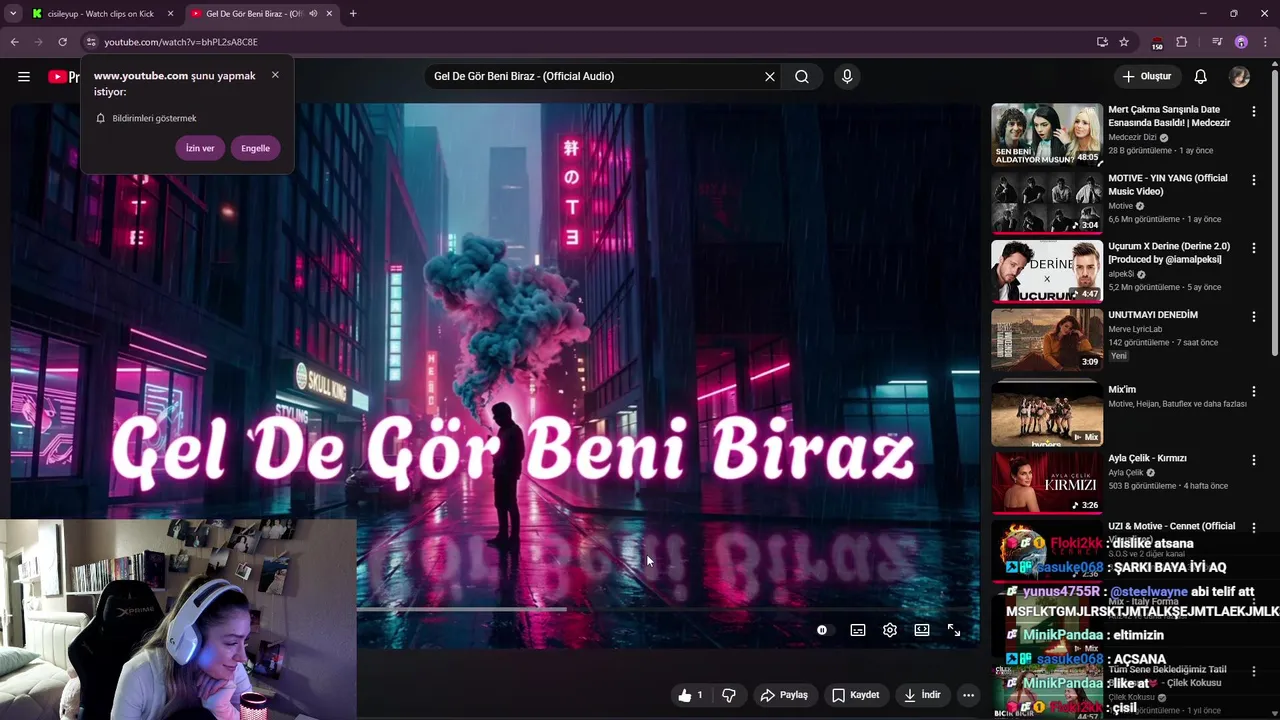Open a new browser tab
This screenshot has width=1280, height=720.
pyautogui.click(x=353, y=14)
